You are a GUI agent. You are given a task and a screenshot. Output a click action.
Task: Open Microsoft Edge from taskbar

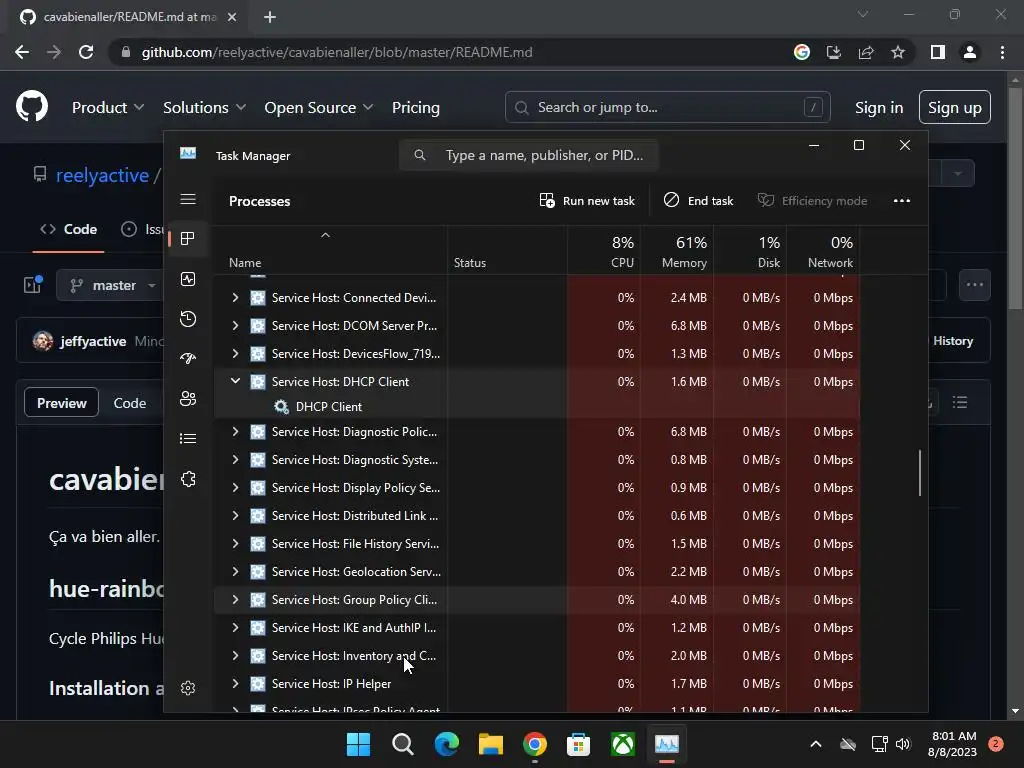pyautogui.click(x=447, y=744)
